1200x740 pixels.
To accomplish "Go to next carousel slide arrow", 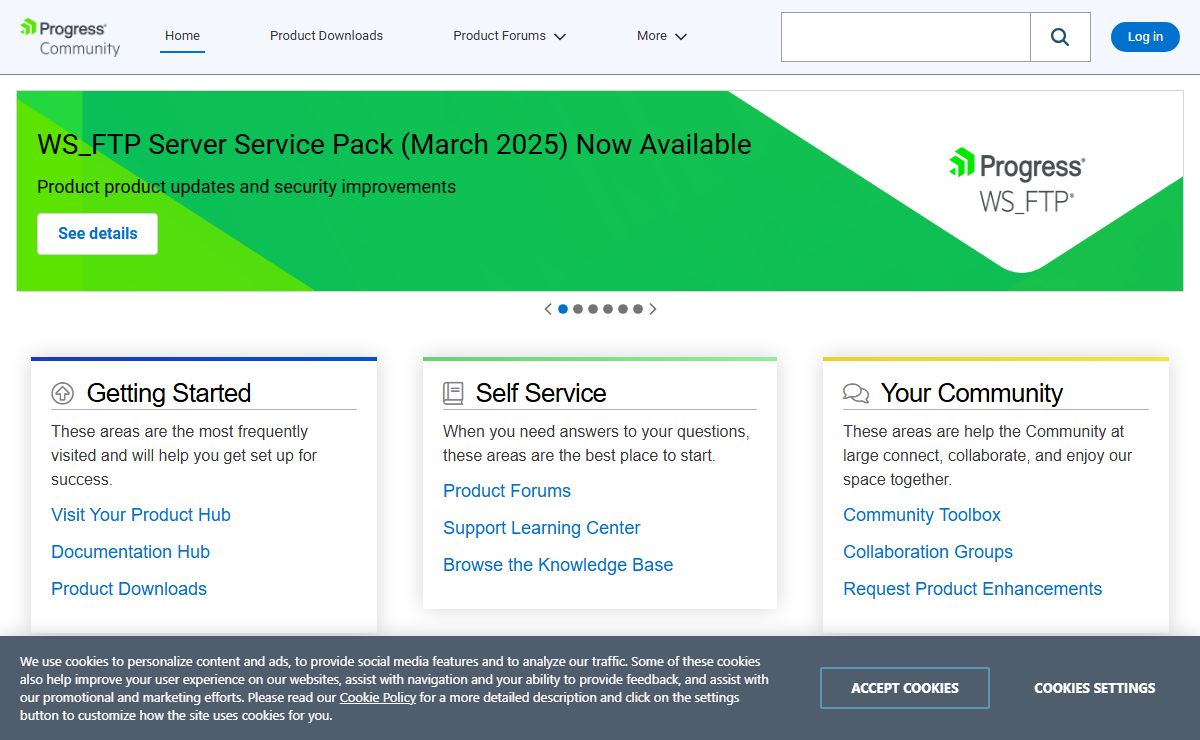I will (653, 309).
